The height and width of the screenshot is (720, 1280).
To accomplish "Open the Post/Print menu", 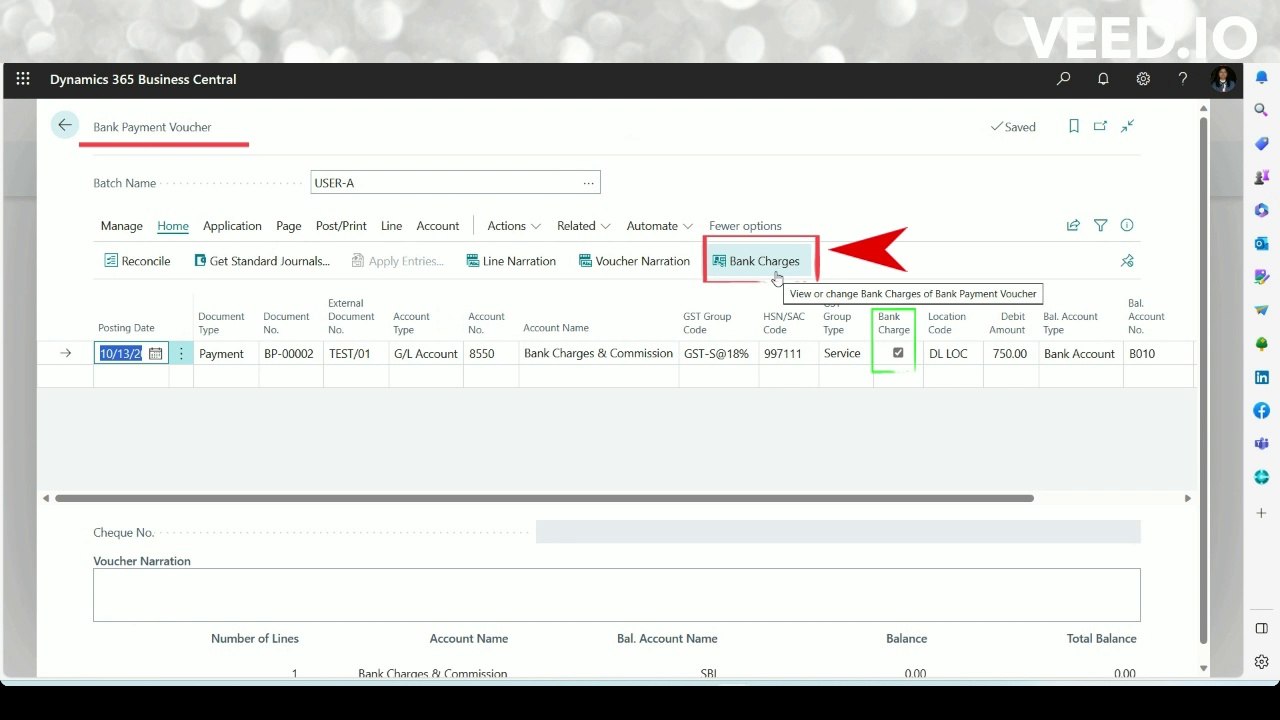I will click(x=341, y=226).
